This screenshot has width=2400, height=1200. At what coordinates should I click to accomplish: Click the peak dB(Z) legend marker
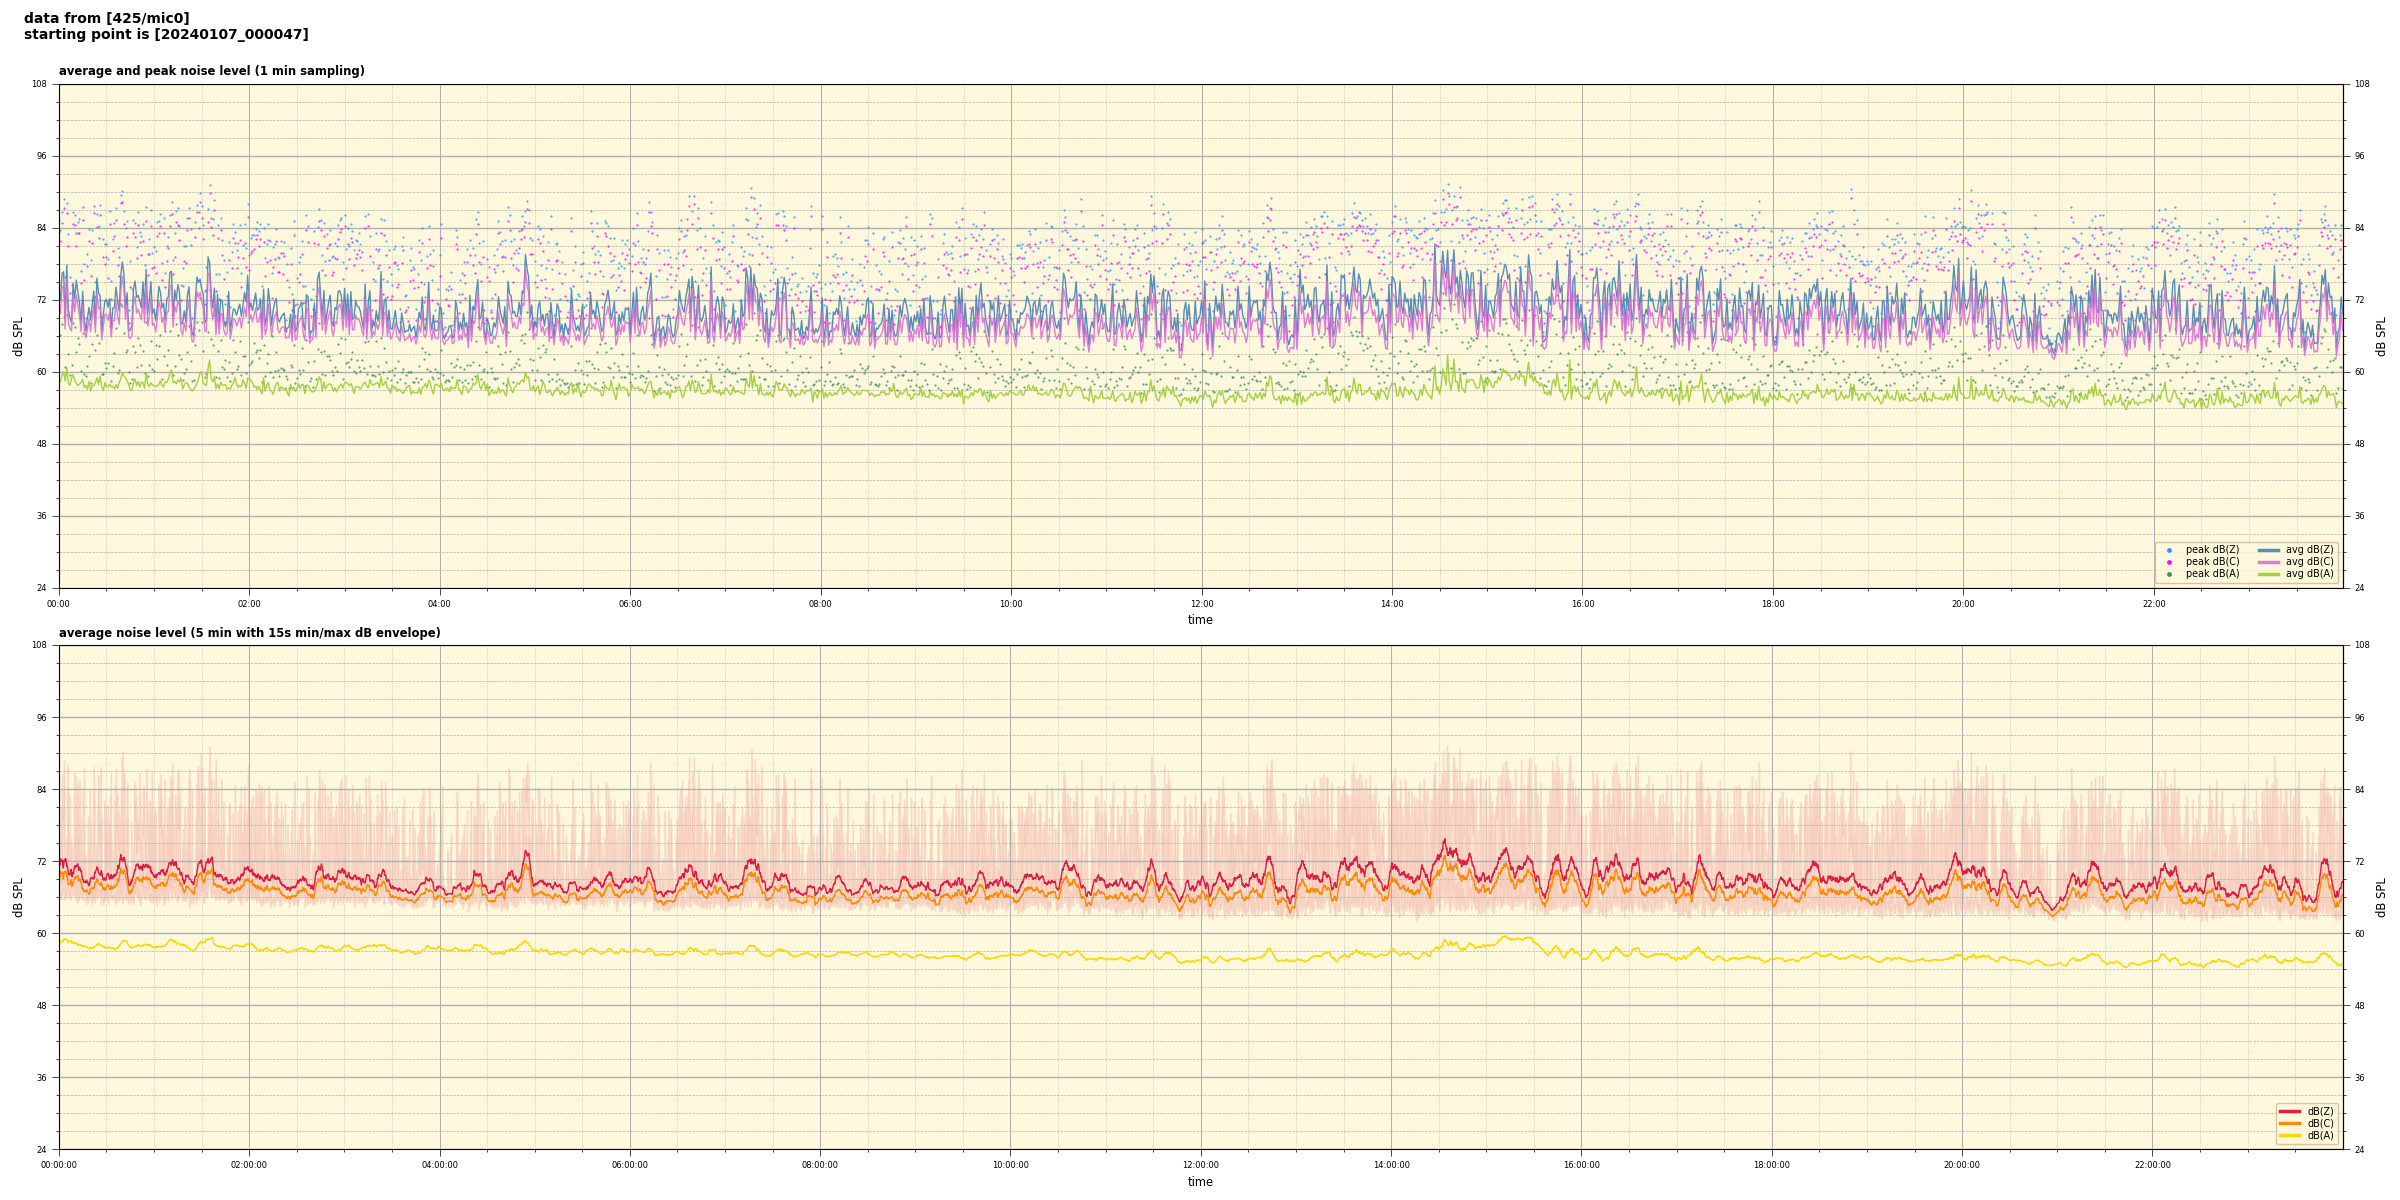(x=2169, y=550)
